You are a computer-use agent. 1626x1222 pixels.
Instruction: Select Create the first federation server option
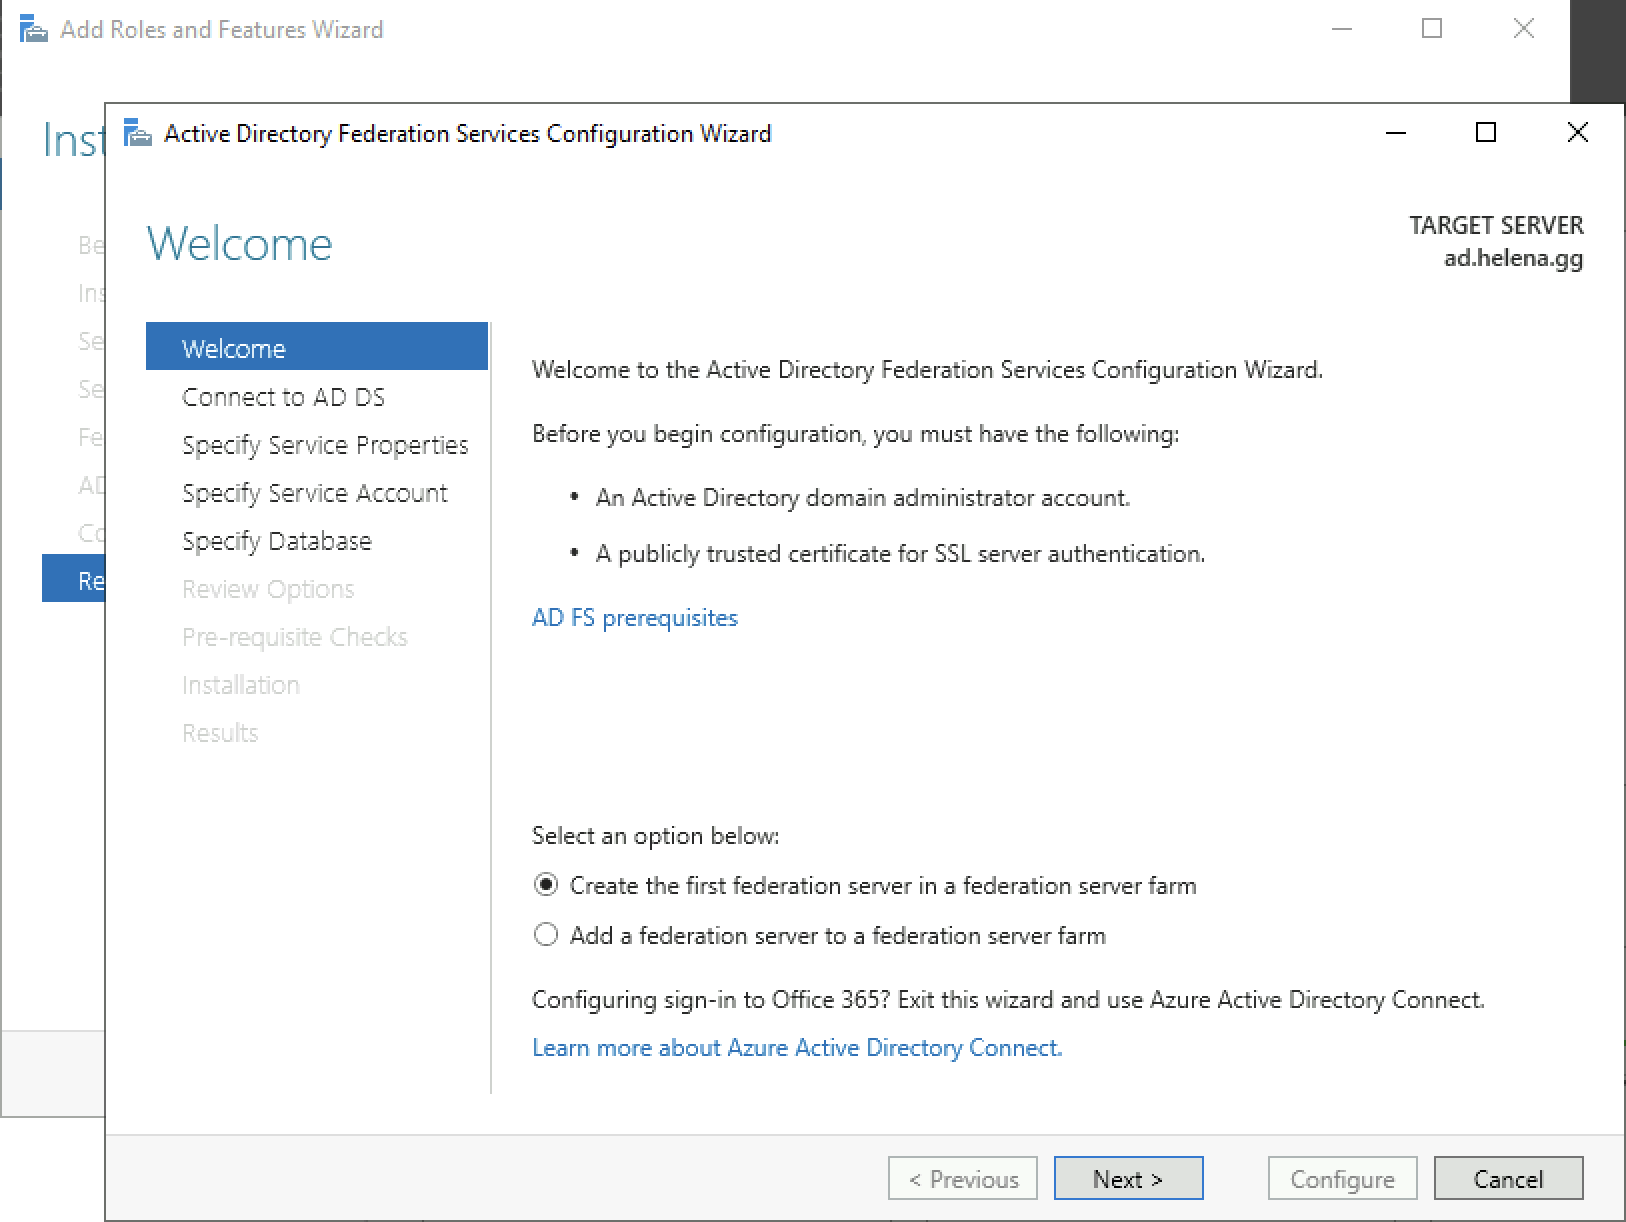pyautogui.click(x=546, y=885)
